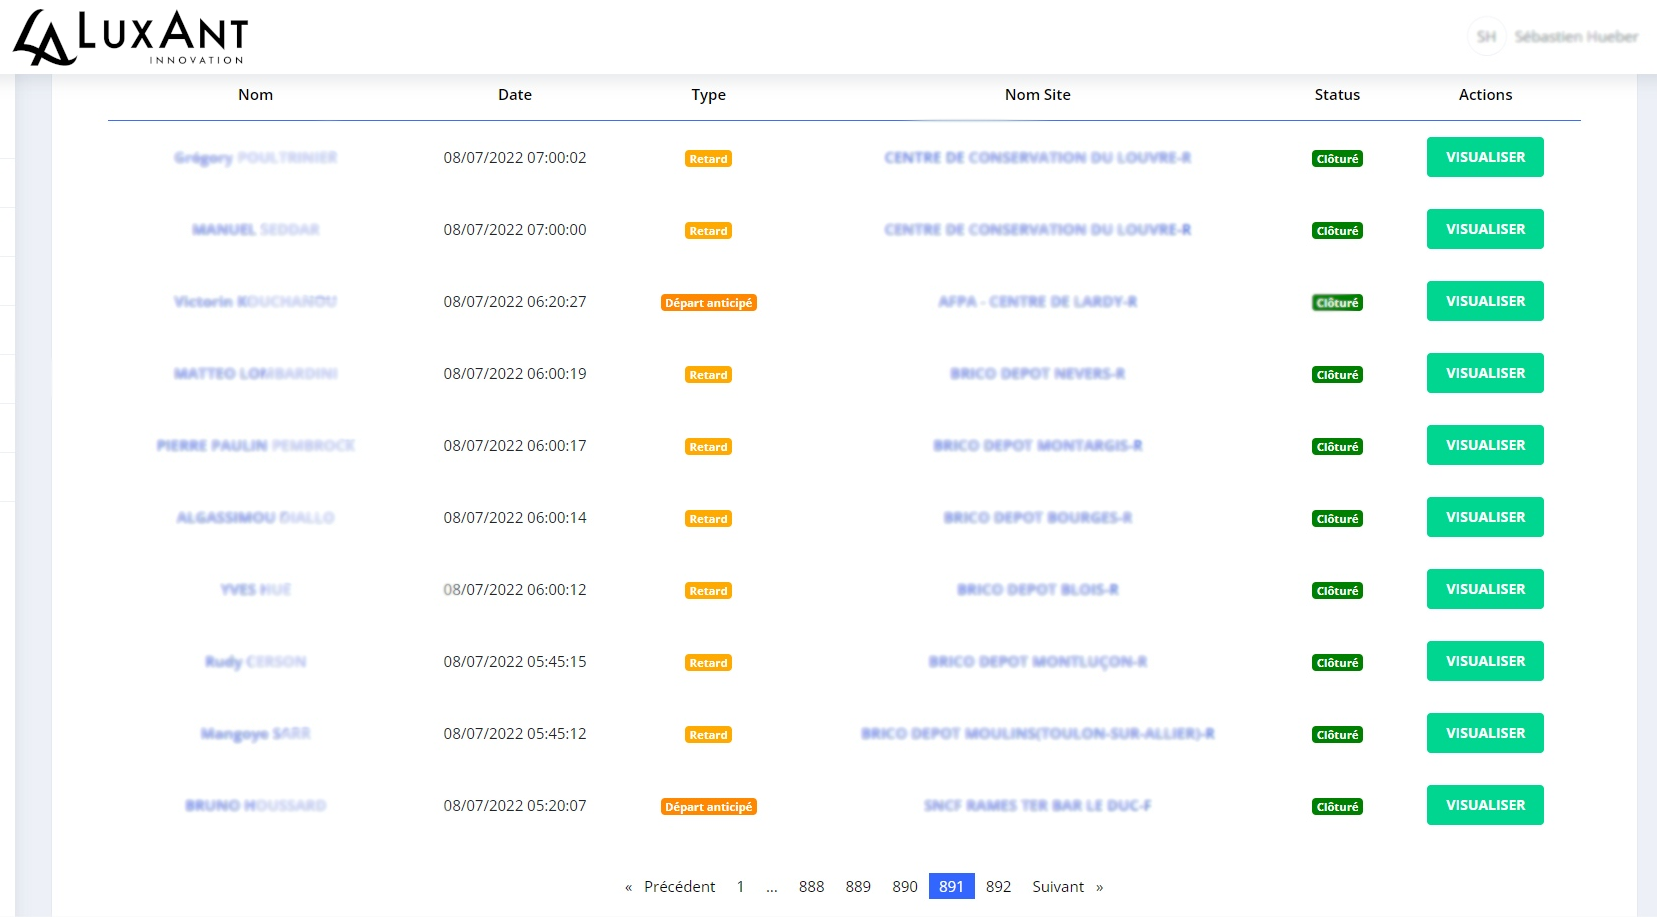Go to page 890
1657x918 pixels.
[904, 886]
